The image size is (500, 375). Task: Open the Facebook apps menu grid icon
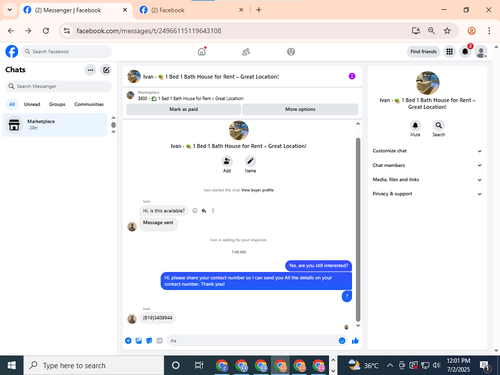[x=449, y=52]
